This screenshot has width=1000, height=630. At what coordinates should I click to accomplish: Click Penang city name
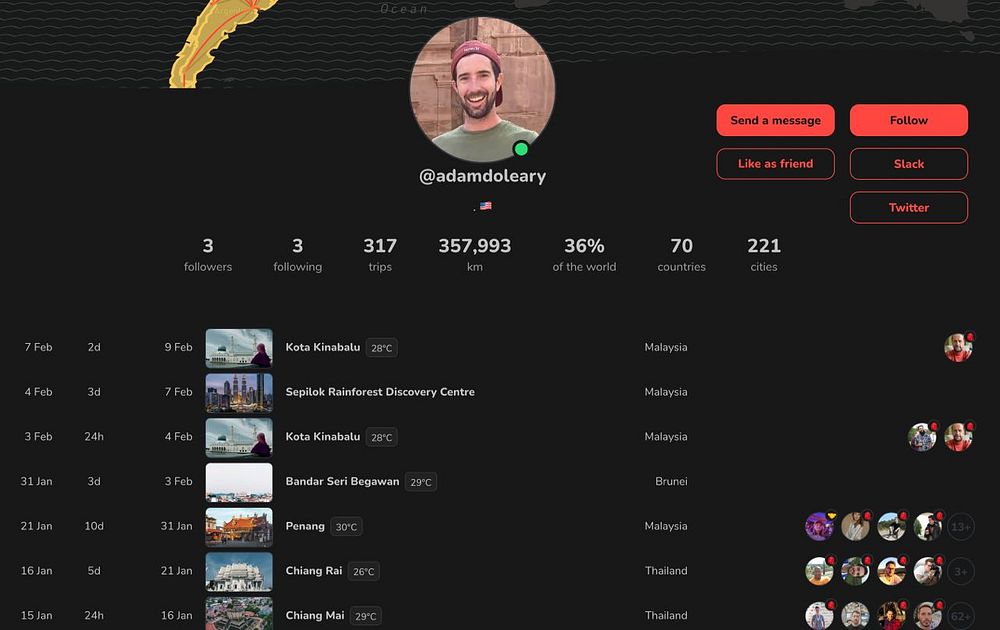click(x=305, y=526)
